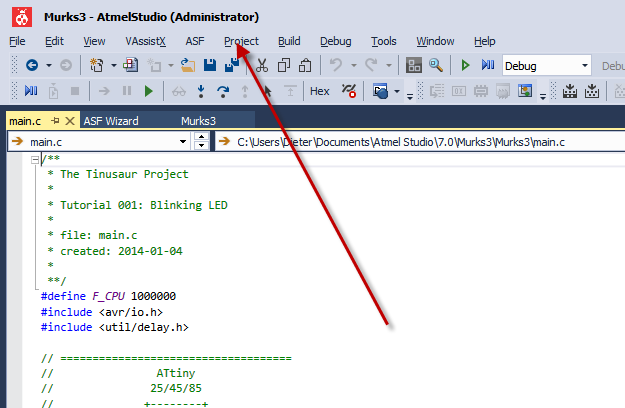The width and height of the screenshot is (625, 408).
Task: Toggle the pin on main.c tab
Action: click(55, 121)
